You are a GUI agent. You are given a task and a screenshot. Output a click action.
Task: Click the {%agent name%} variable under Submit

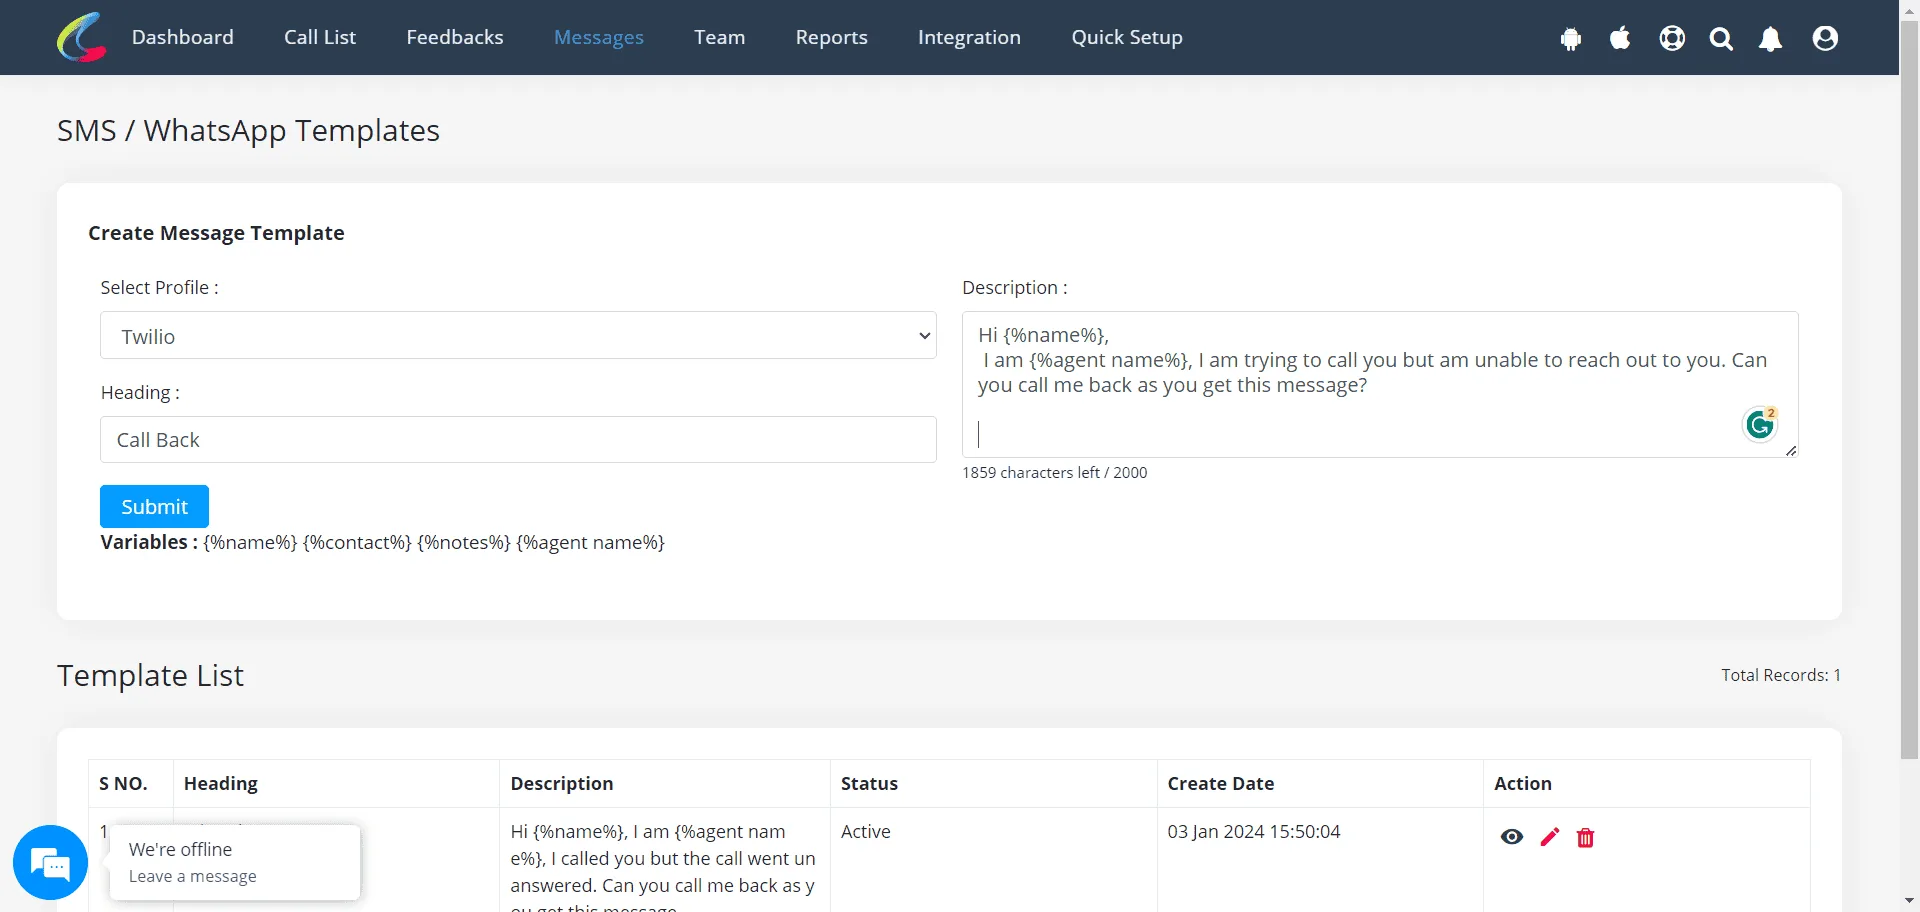point(590,542)
